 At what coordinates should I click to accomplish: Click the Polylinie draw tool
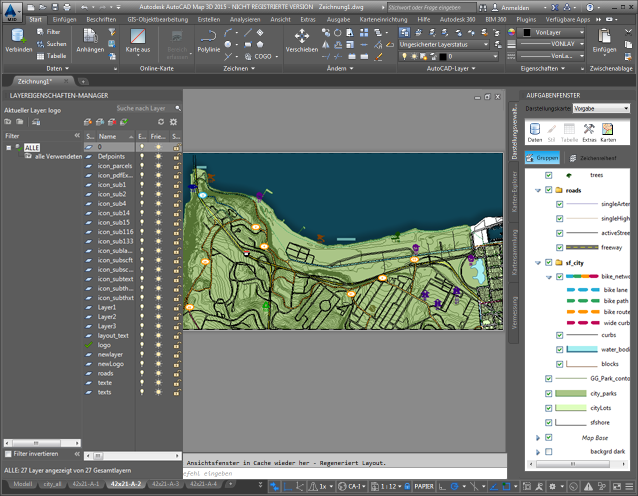tap(208, 40)
